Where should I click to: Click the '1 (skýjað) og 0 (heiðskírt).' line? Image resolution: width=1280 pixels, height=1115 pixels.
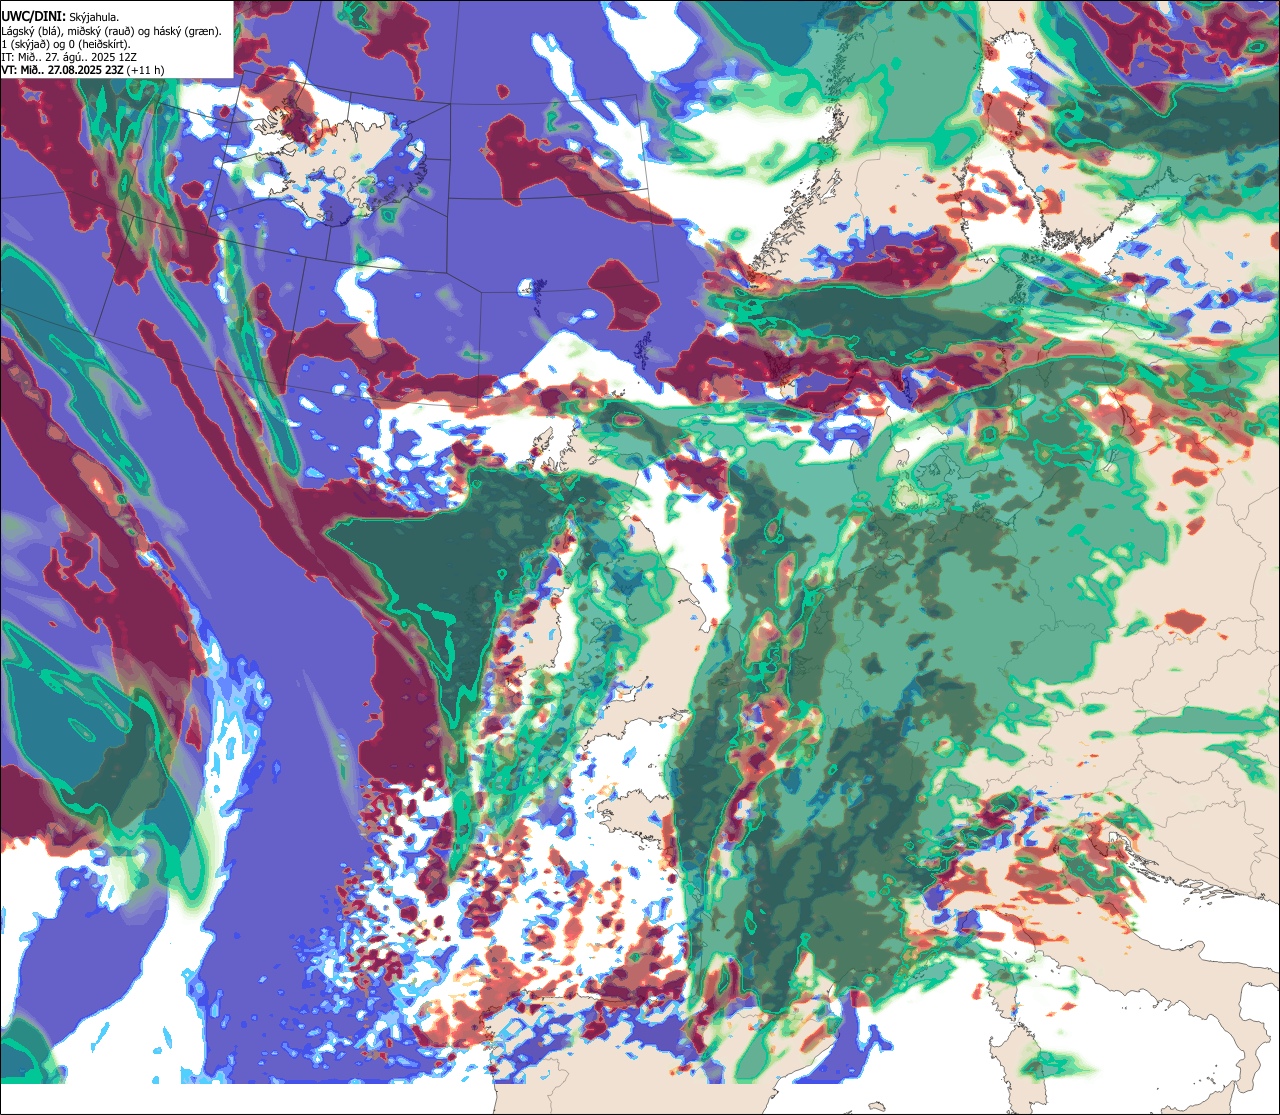[66, 44]
